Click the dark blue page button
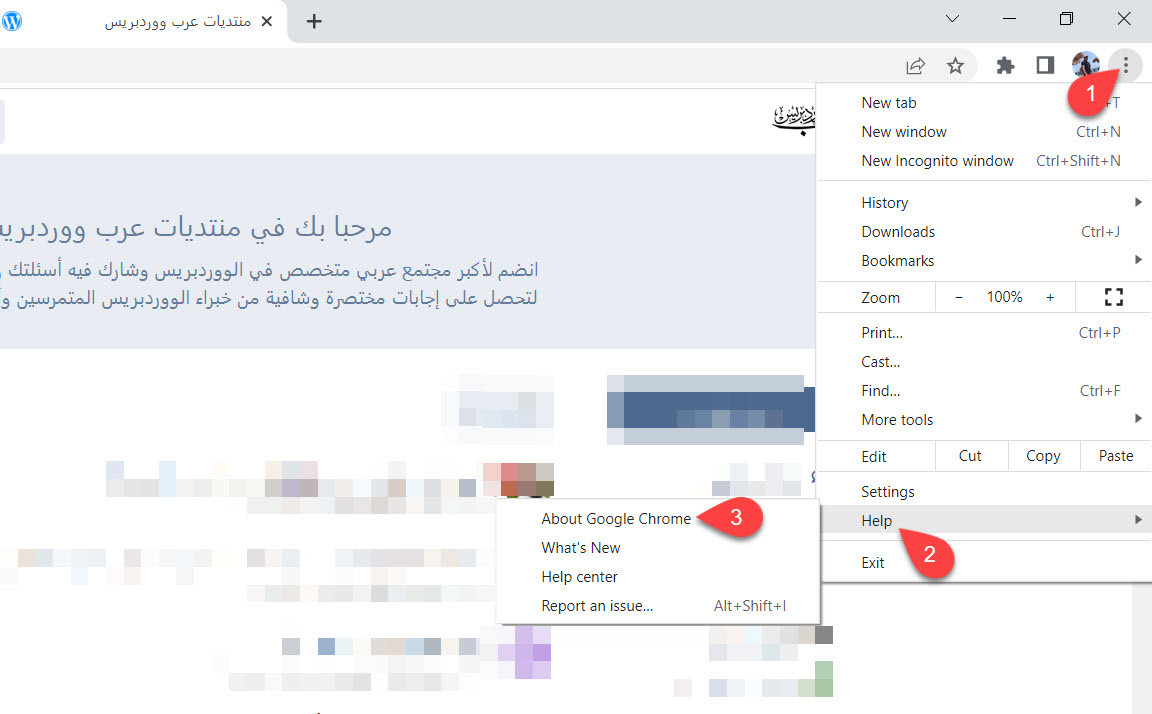1152x714 pixels. pyautogui.click(x=711, y=410)
